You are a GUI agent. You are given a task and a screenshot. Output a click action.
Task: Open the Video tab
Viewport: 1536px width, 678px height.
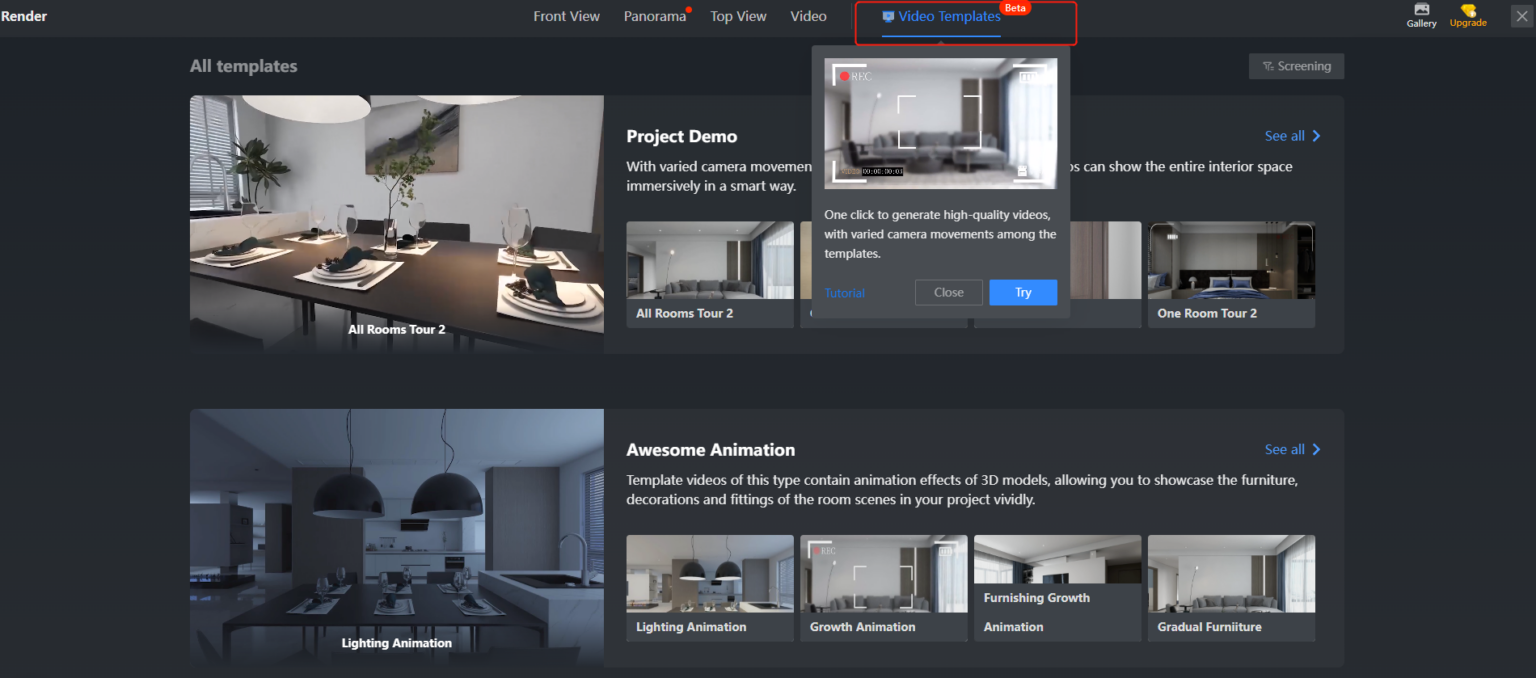[808, 16]
